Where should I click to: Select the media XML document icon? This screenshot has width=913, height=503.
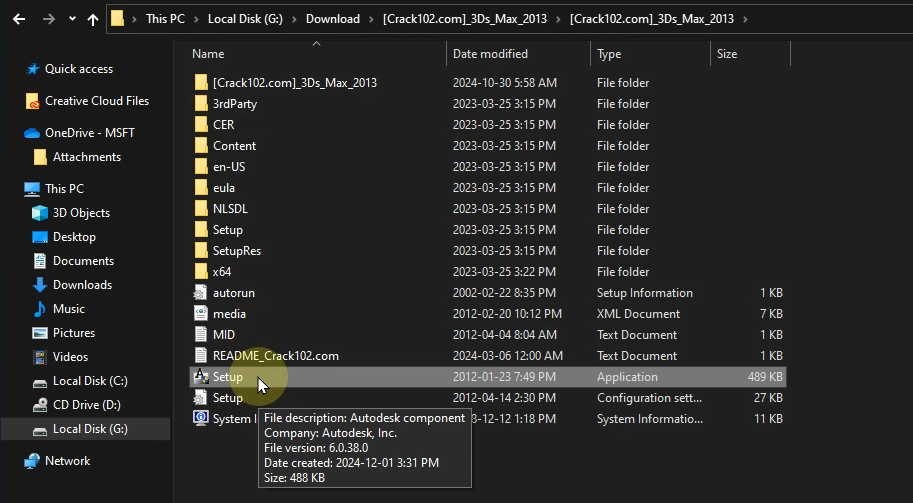[201, 314]
